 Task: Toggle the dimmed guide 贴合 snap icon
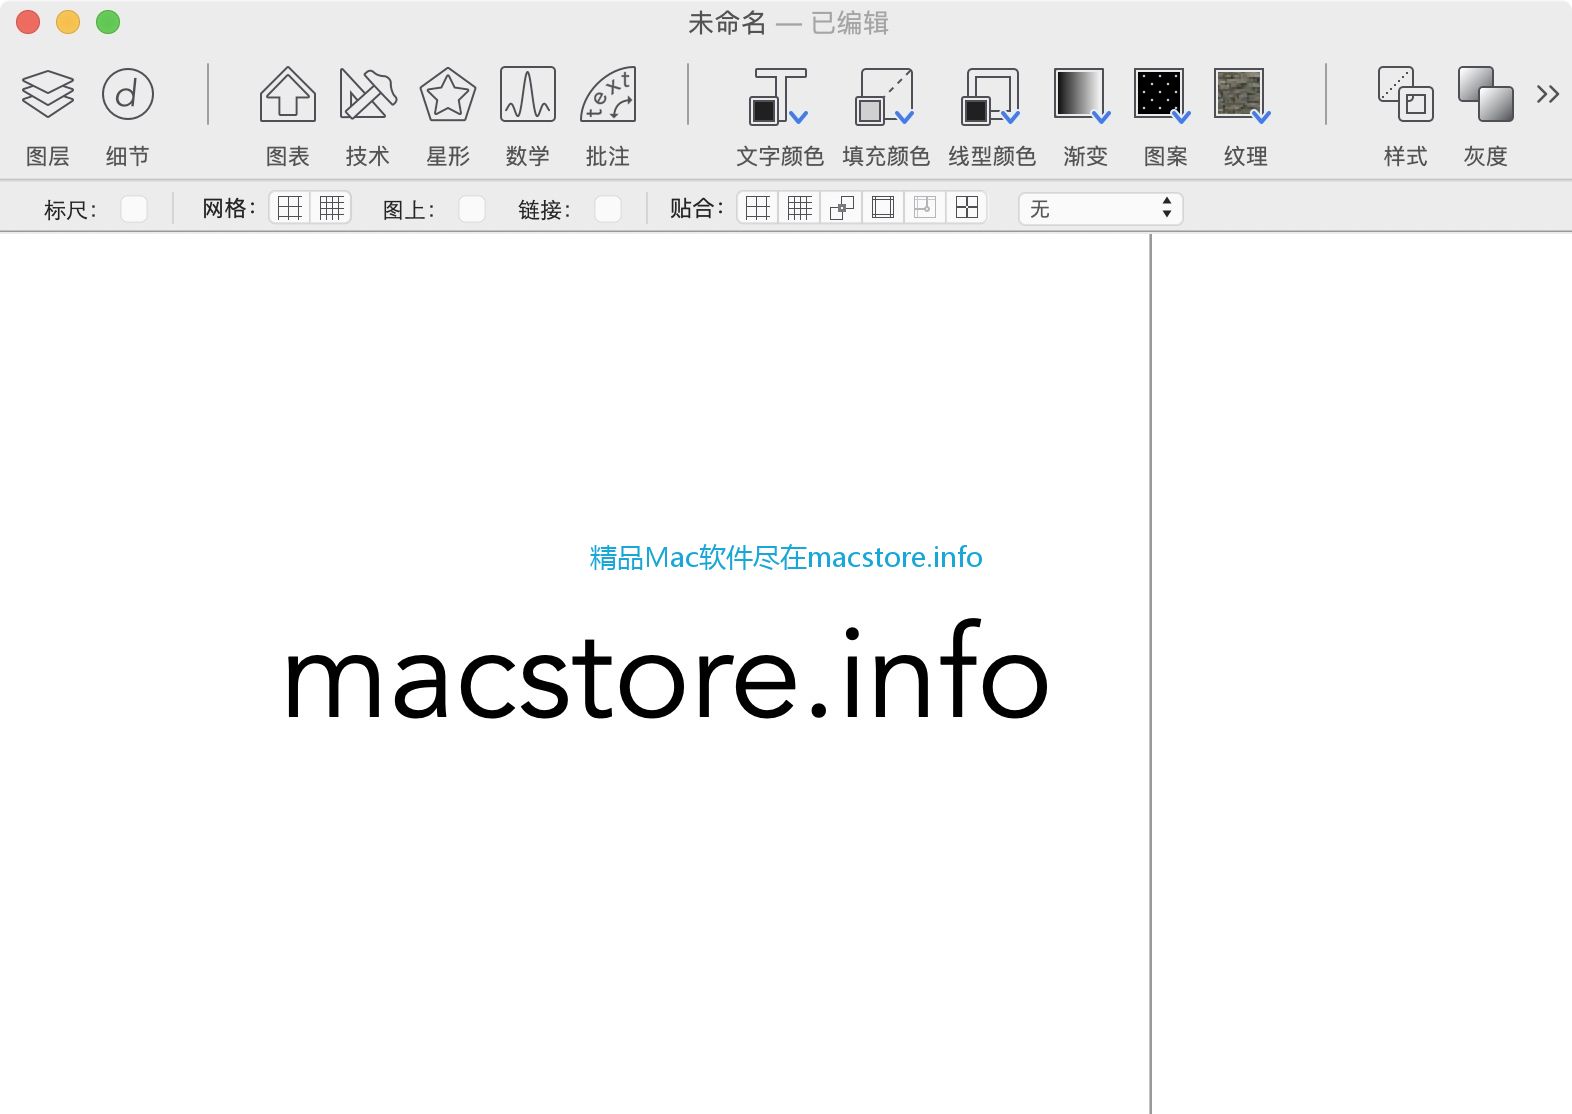[x=925, y=208]
